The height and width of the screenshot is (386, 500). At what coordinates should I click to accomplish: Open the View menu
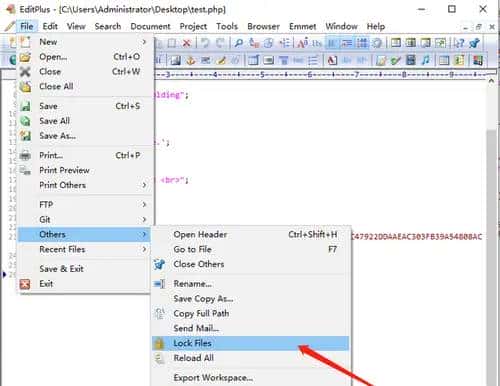[76, 26]
